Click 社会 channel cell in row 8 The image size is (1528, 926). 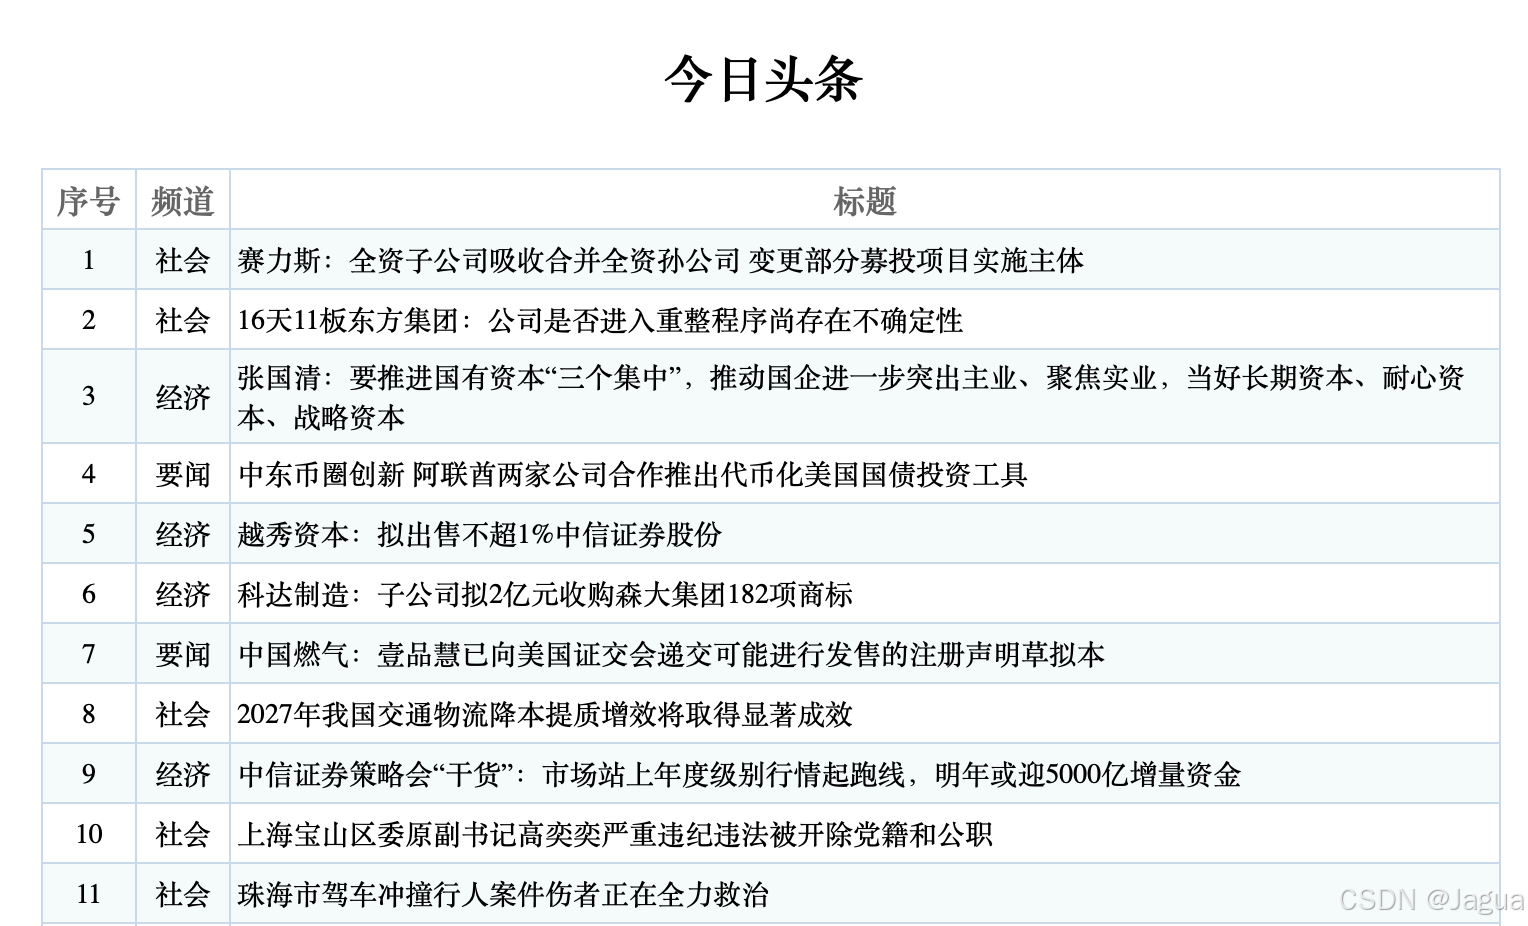pos(183,714)
